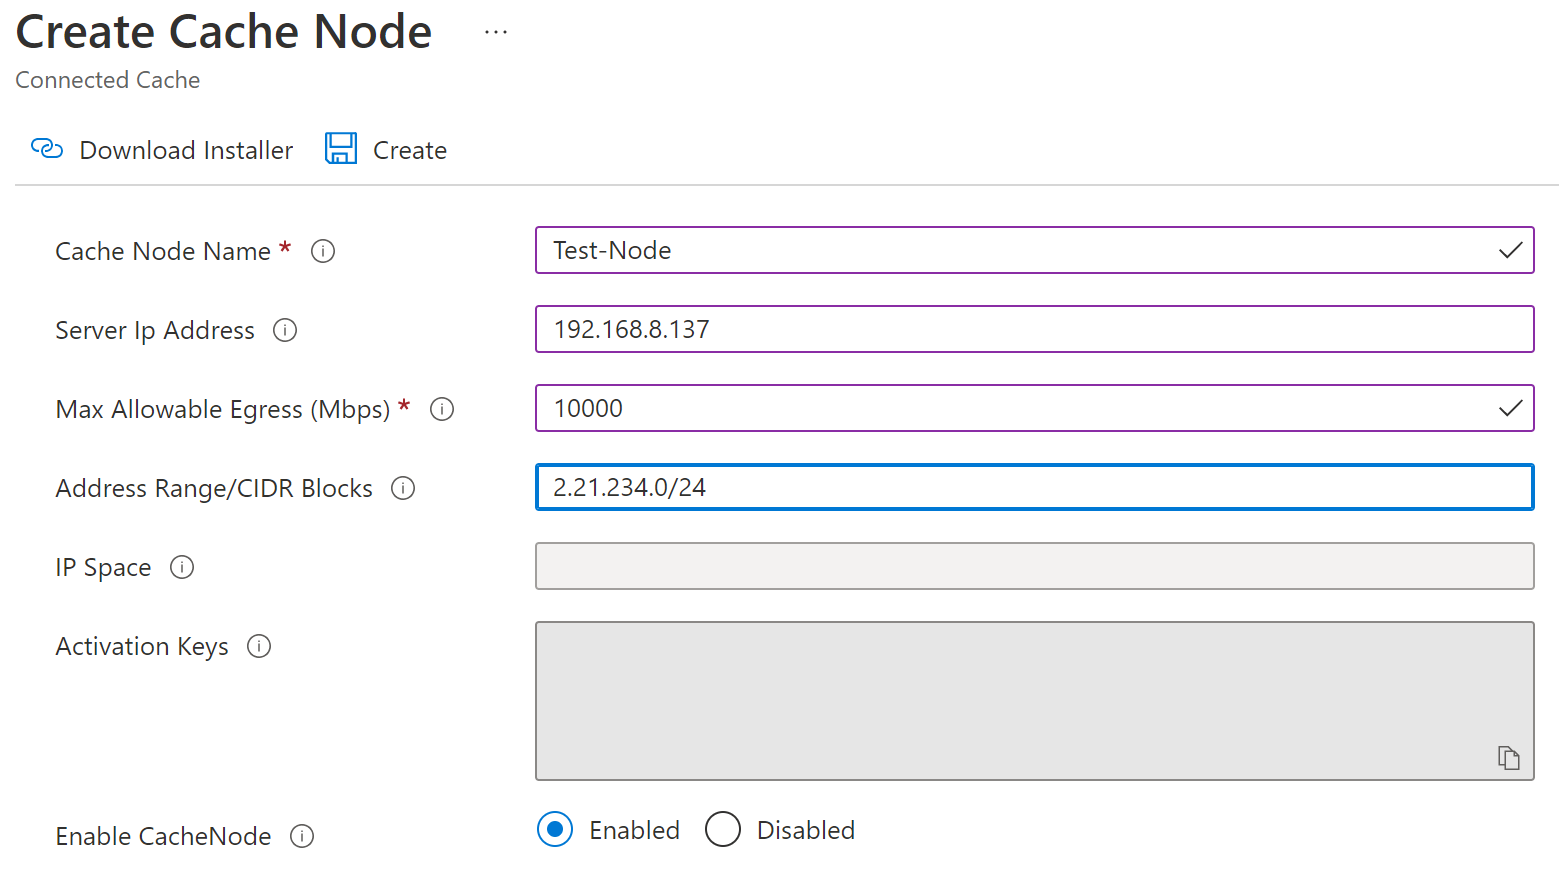Edit the Max Allowable Egress value
This screenshot has height=889, width=1559.
coord(1020,408)
